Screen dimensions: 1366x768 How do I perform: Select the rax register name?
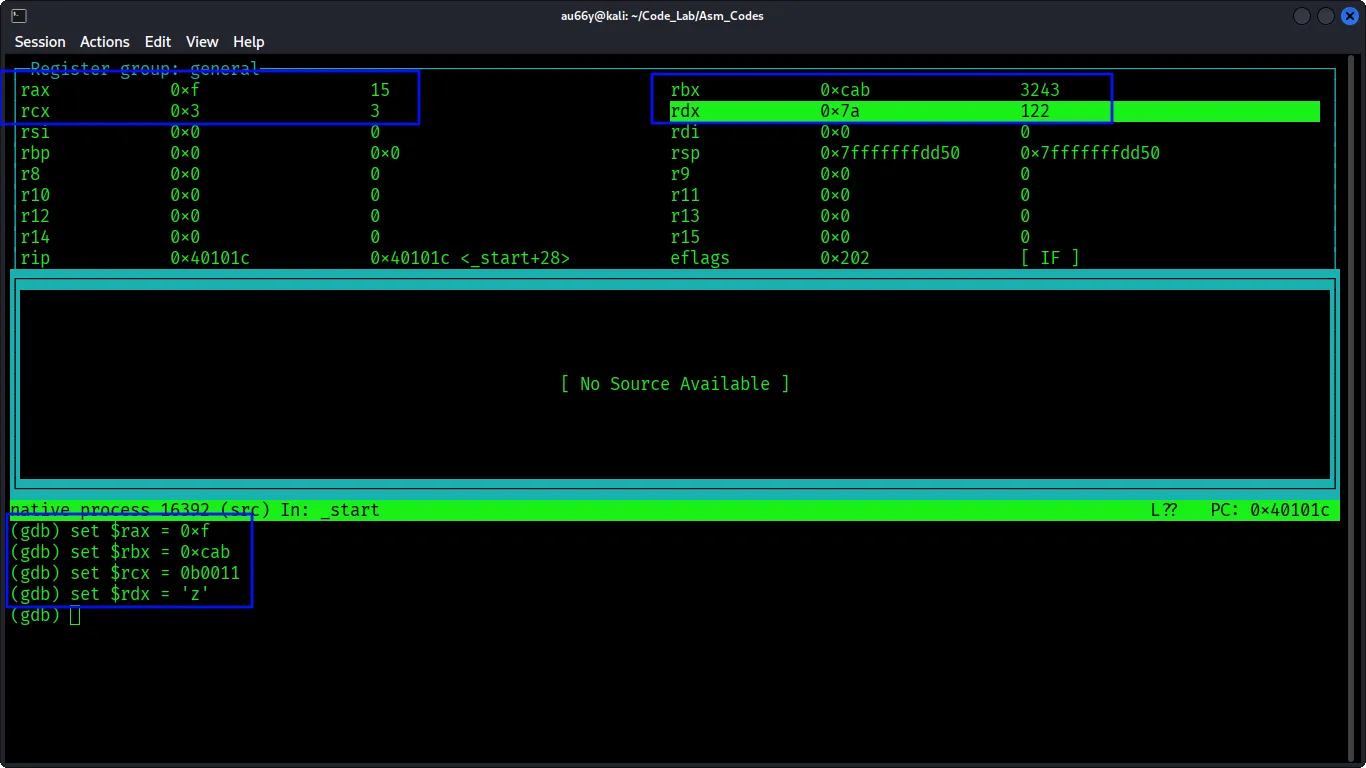pos(35,90)
